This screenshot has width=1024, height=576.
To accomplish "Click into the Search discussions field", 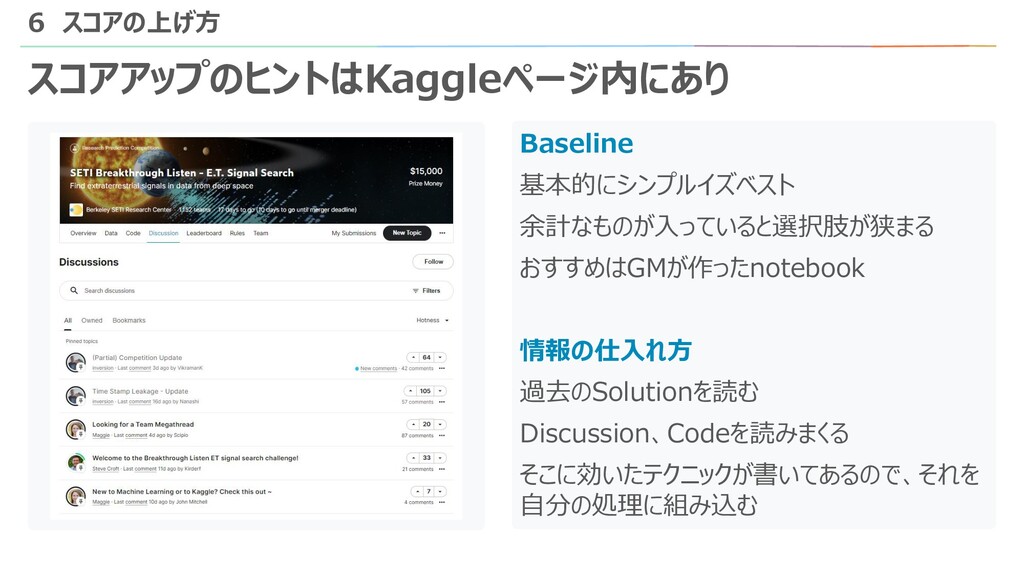I will (x=256, y=291).
